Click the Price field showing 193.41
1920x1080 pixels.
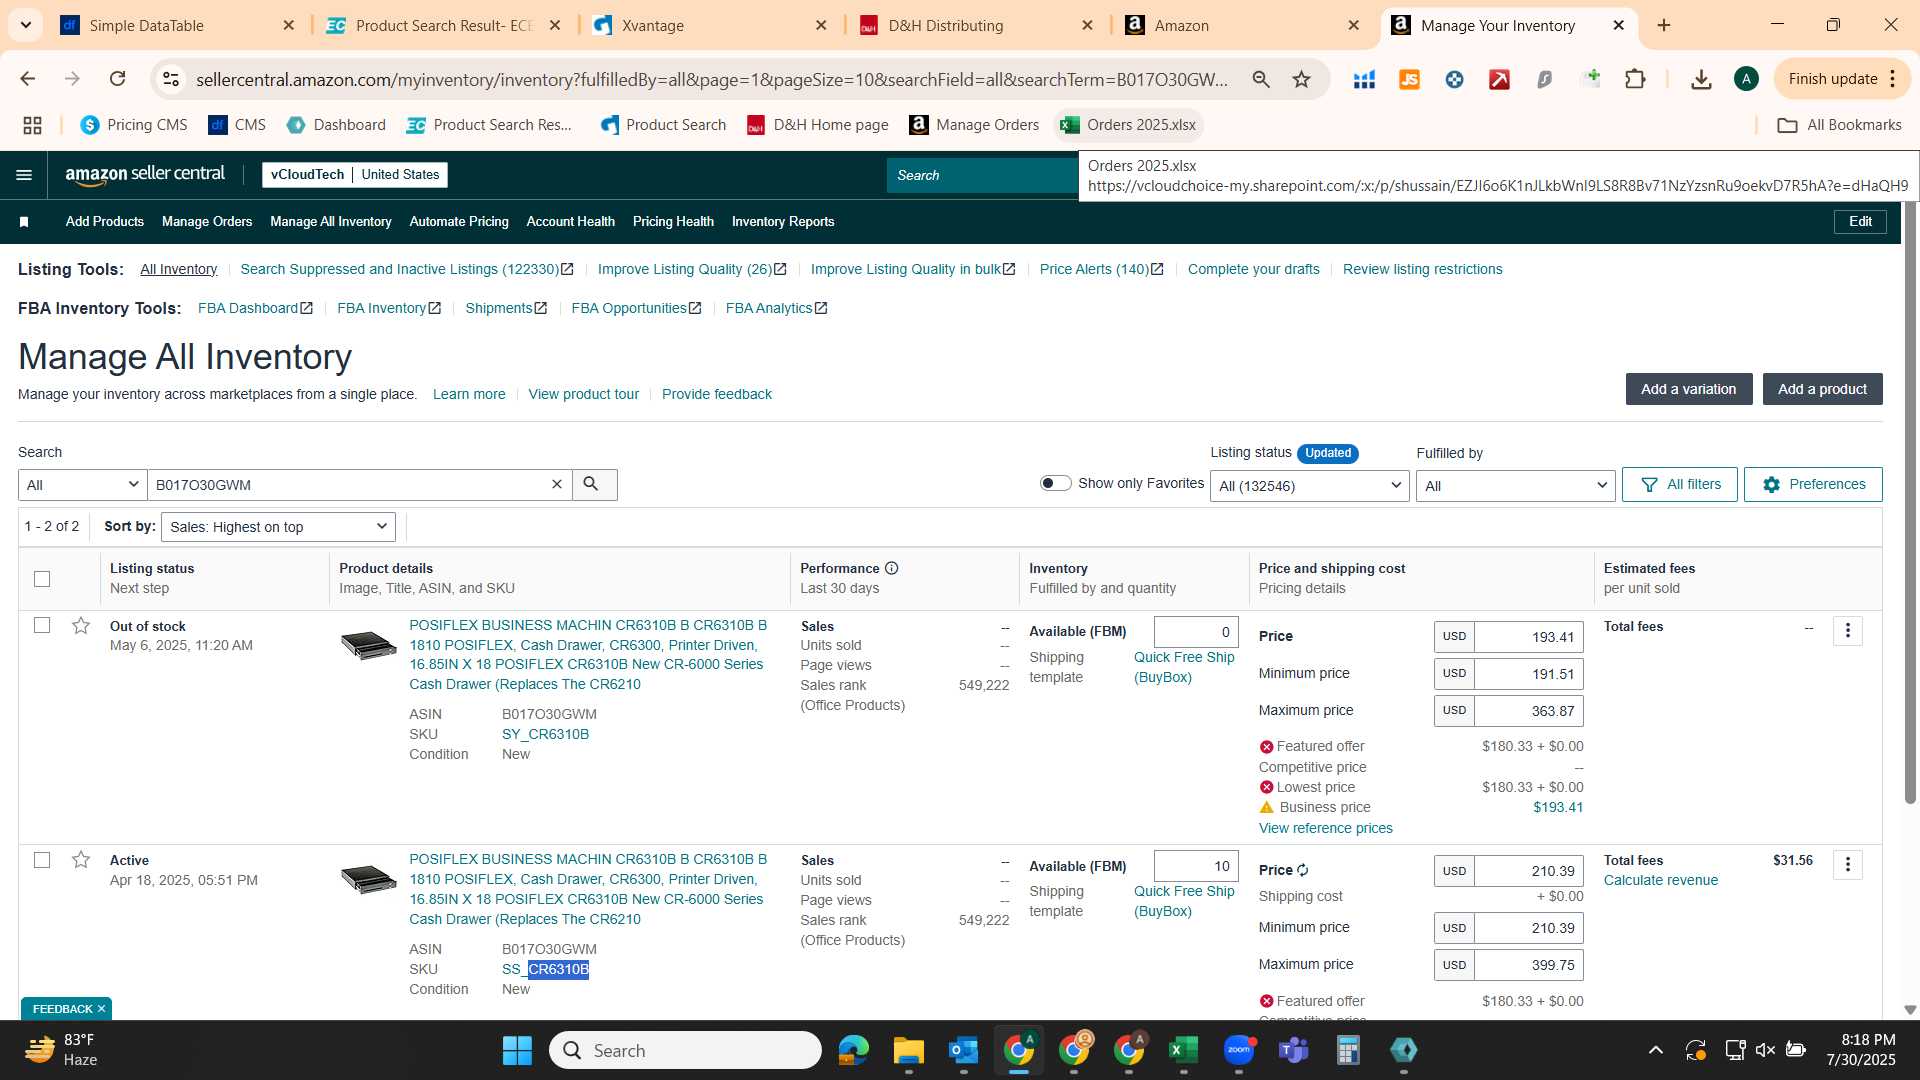point(1528,637)
